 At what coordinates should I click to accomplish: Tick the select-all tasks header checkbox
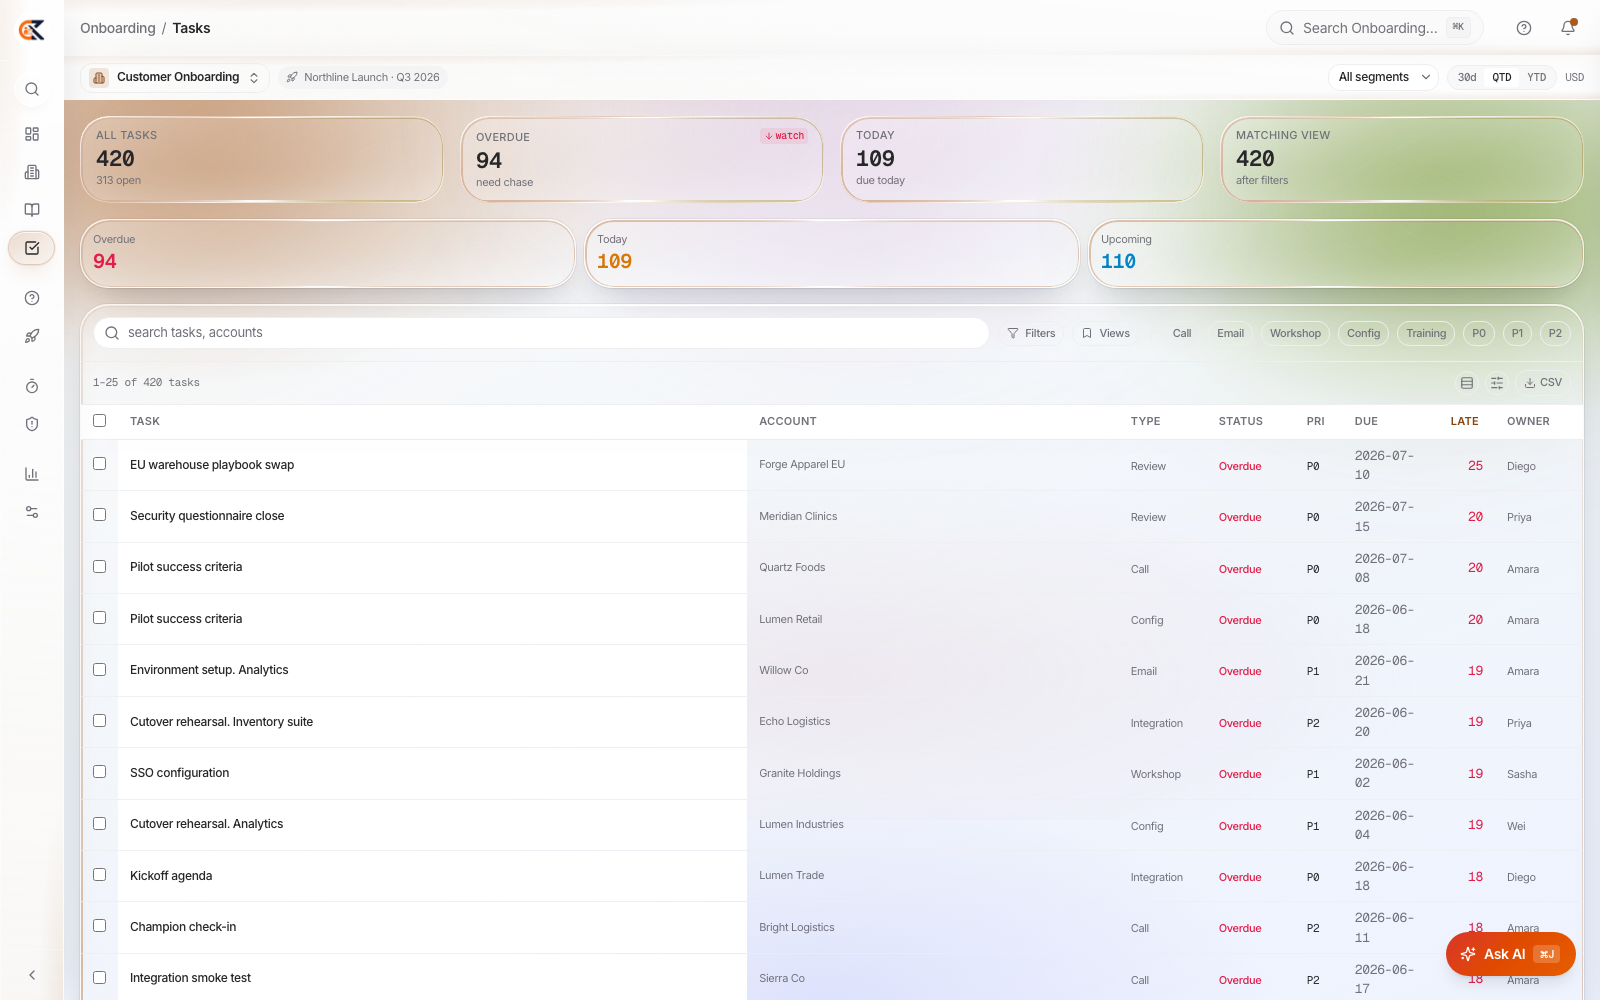[100, 421]
